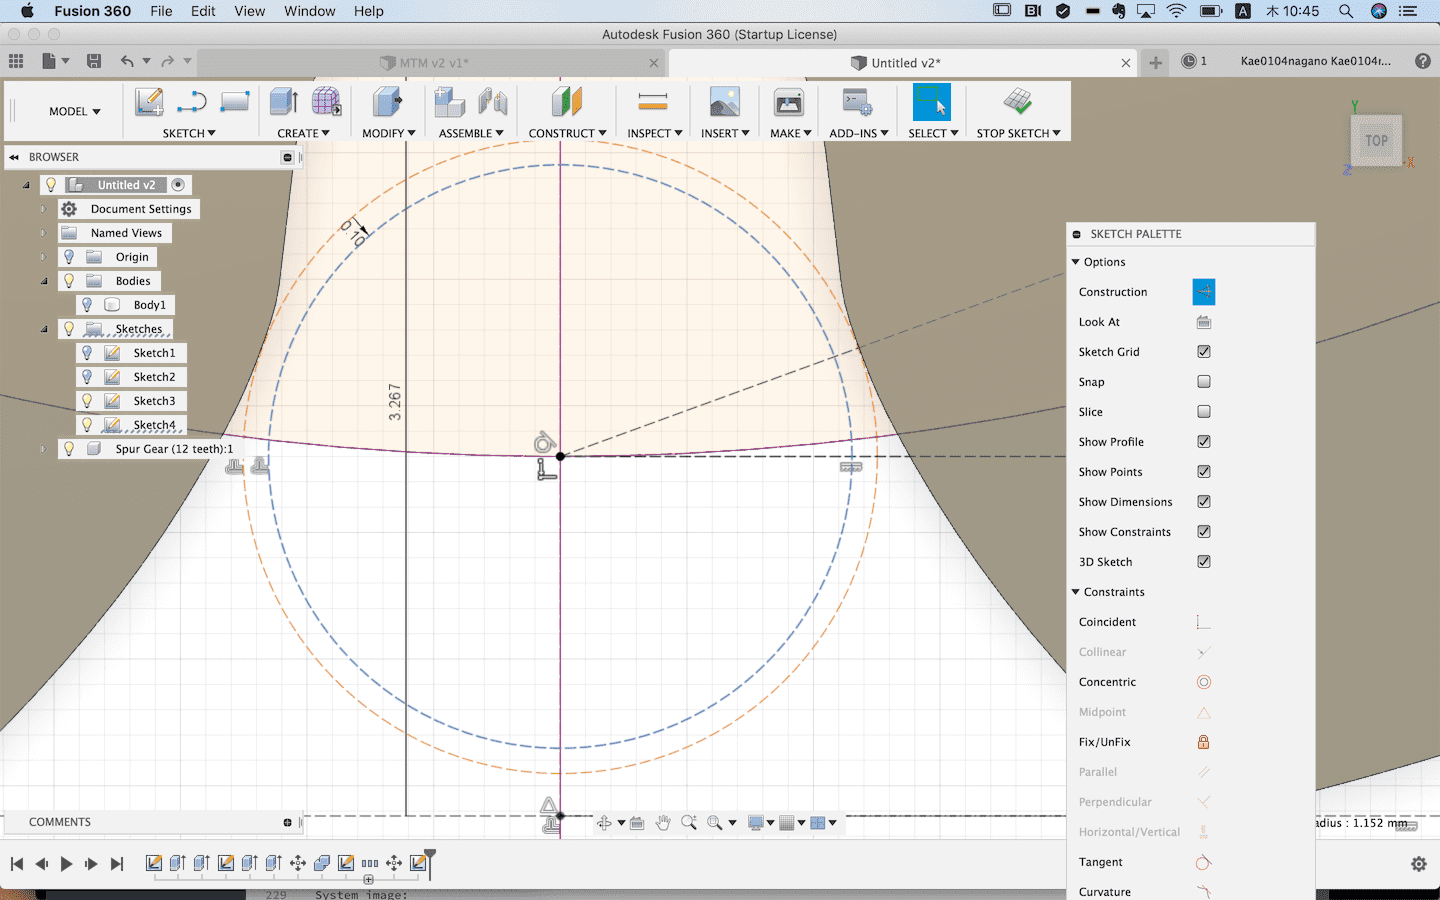Collapse the Options section in Sketch Palette

(1076, 262)
